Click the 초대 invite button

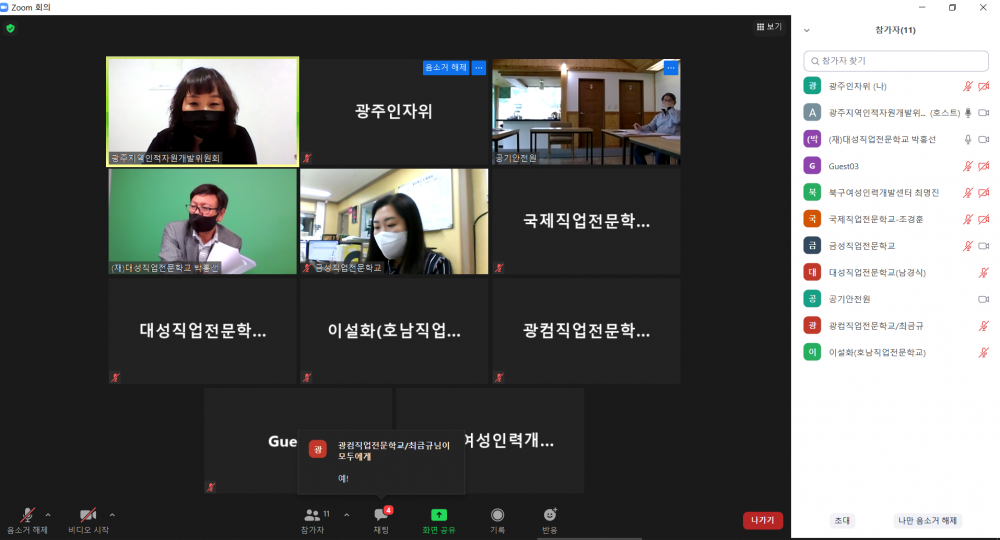(x=842, y=520)
